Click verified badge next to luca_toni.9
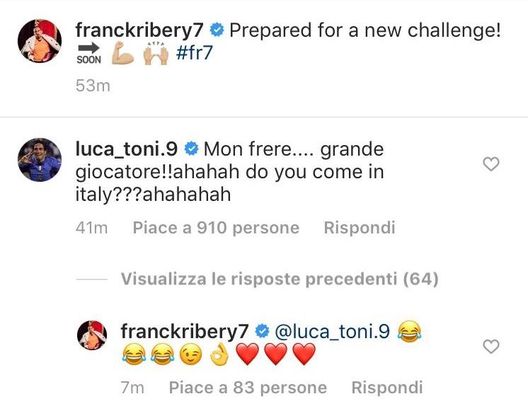Screen dimensions: 528x411 [191, 149]
